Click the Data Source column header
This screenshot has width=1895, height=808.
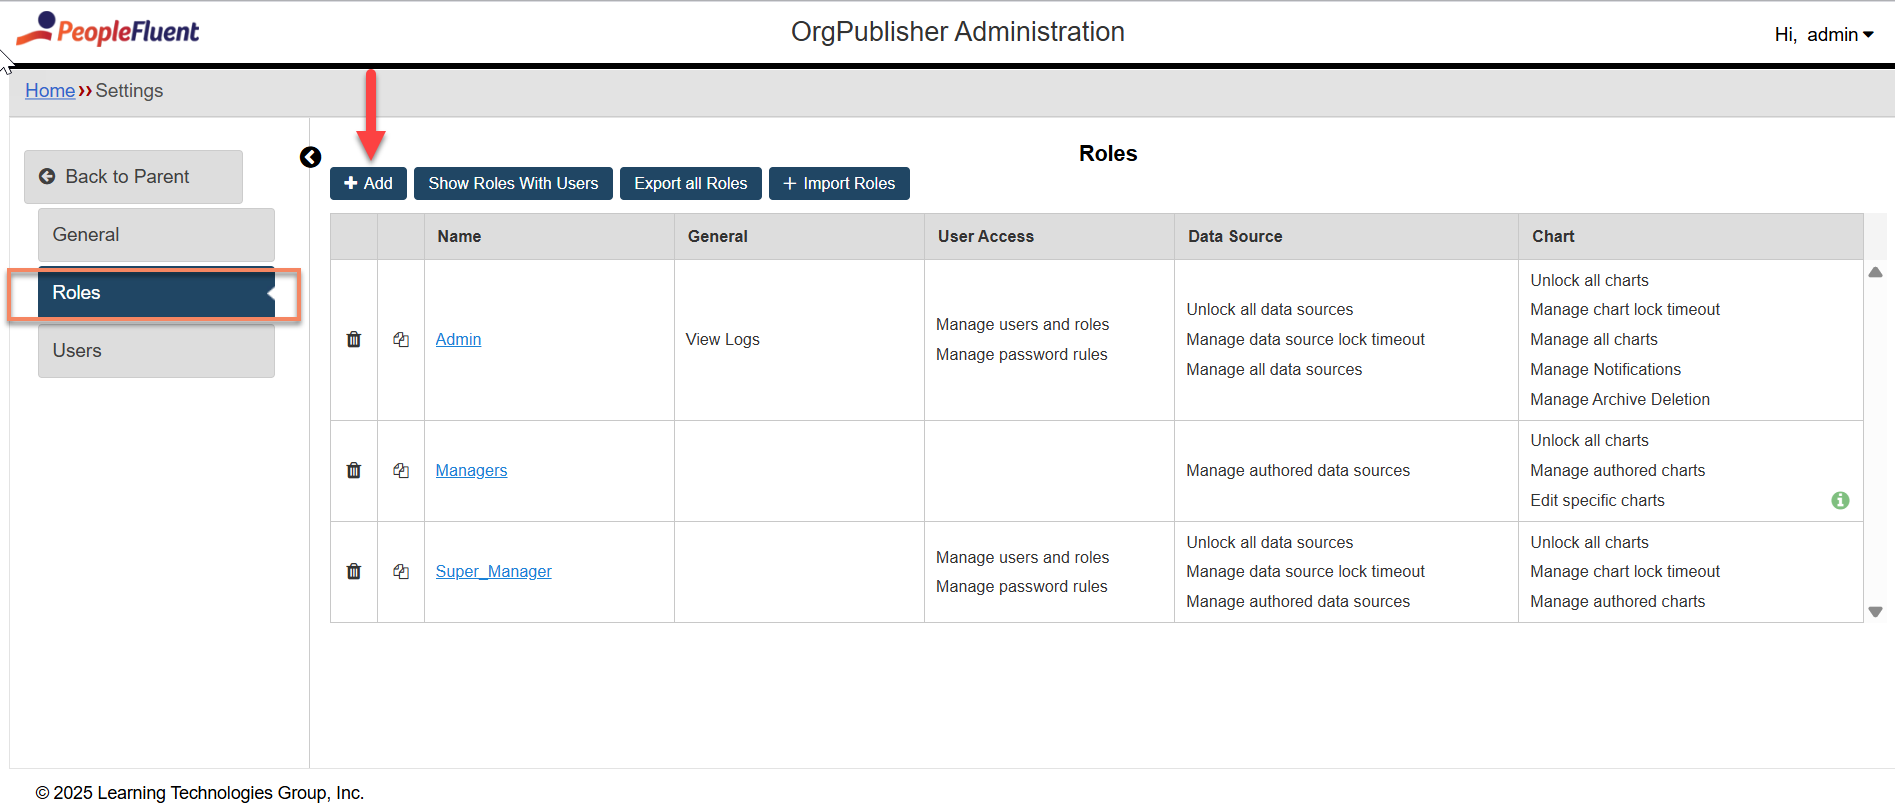1346,236
